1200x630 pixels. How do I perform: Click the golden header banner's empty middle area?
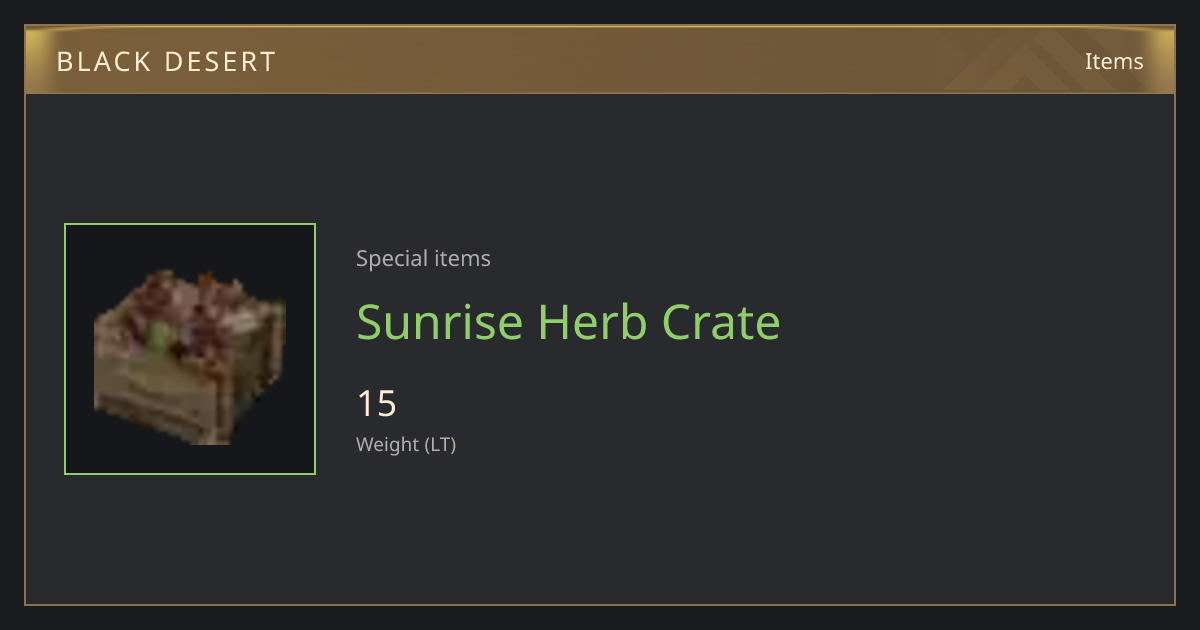[x=650, y=61]
